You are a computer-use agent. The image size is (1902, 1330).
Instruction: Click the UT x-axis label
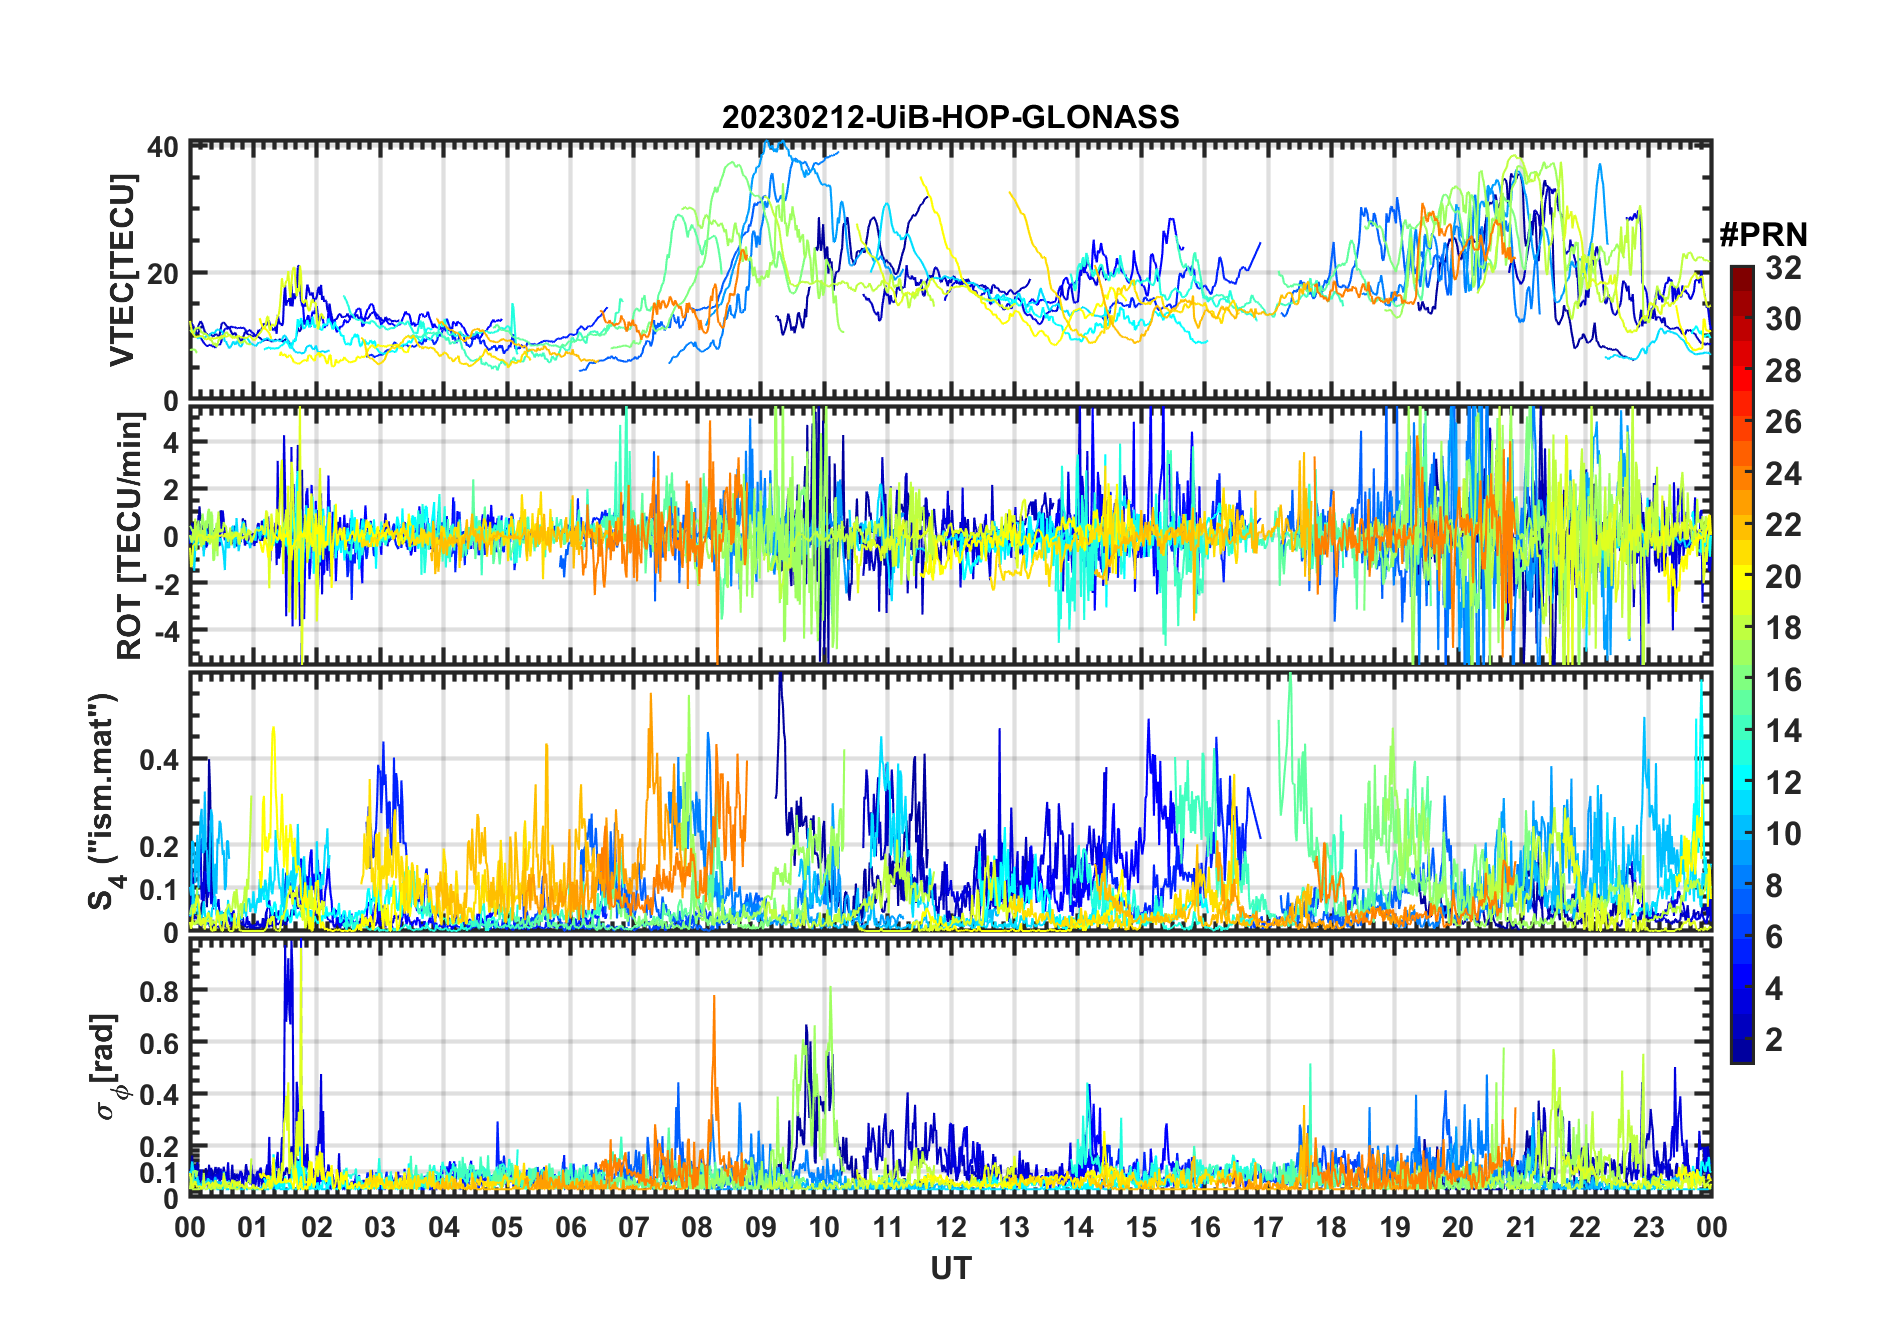tap(950, 1269)
